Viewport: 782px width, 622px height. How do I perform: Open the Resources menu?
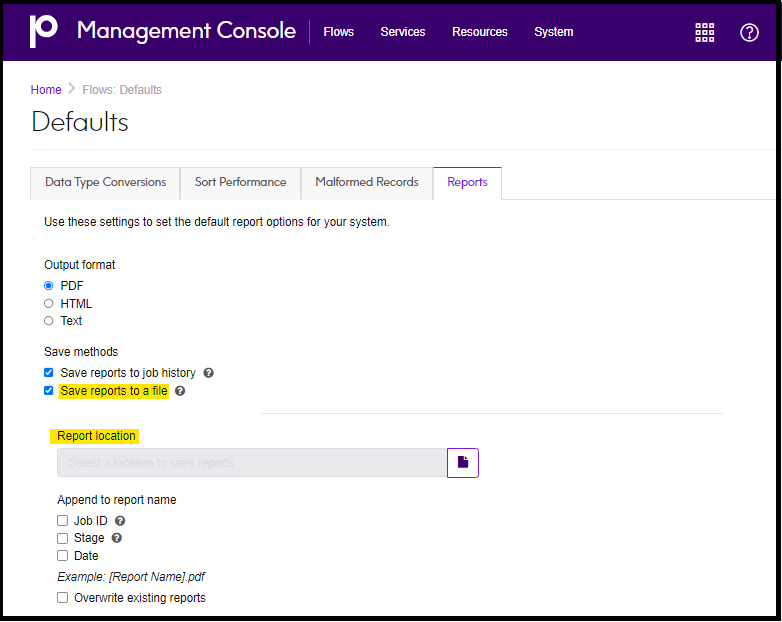click(x=479, y=32)
